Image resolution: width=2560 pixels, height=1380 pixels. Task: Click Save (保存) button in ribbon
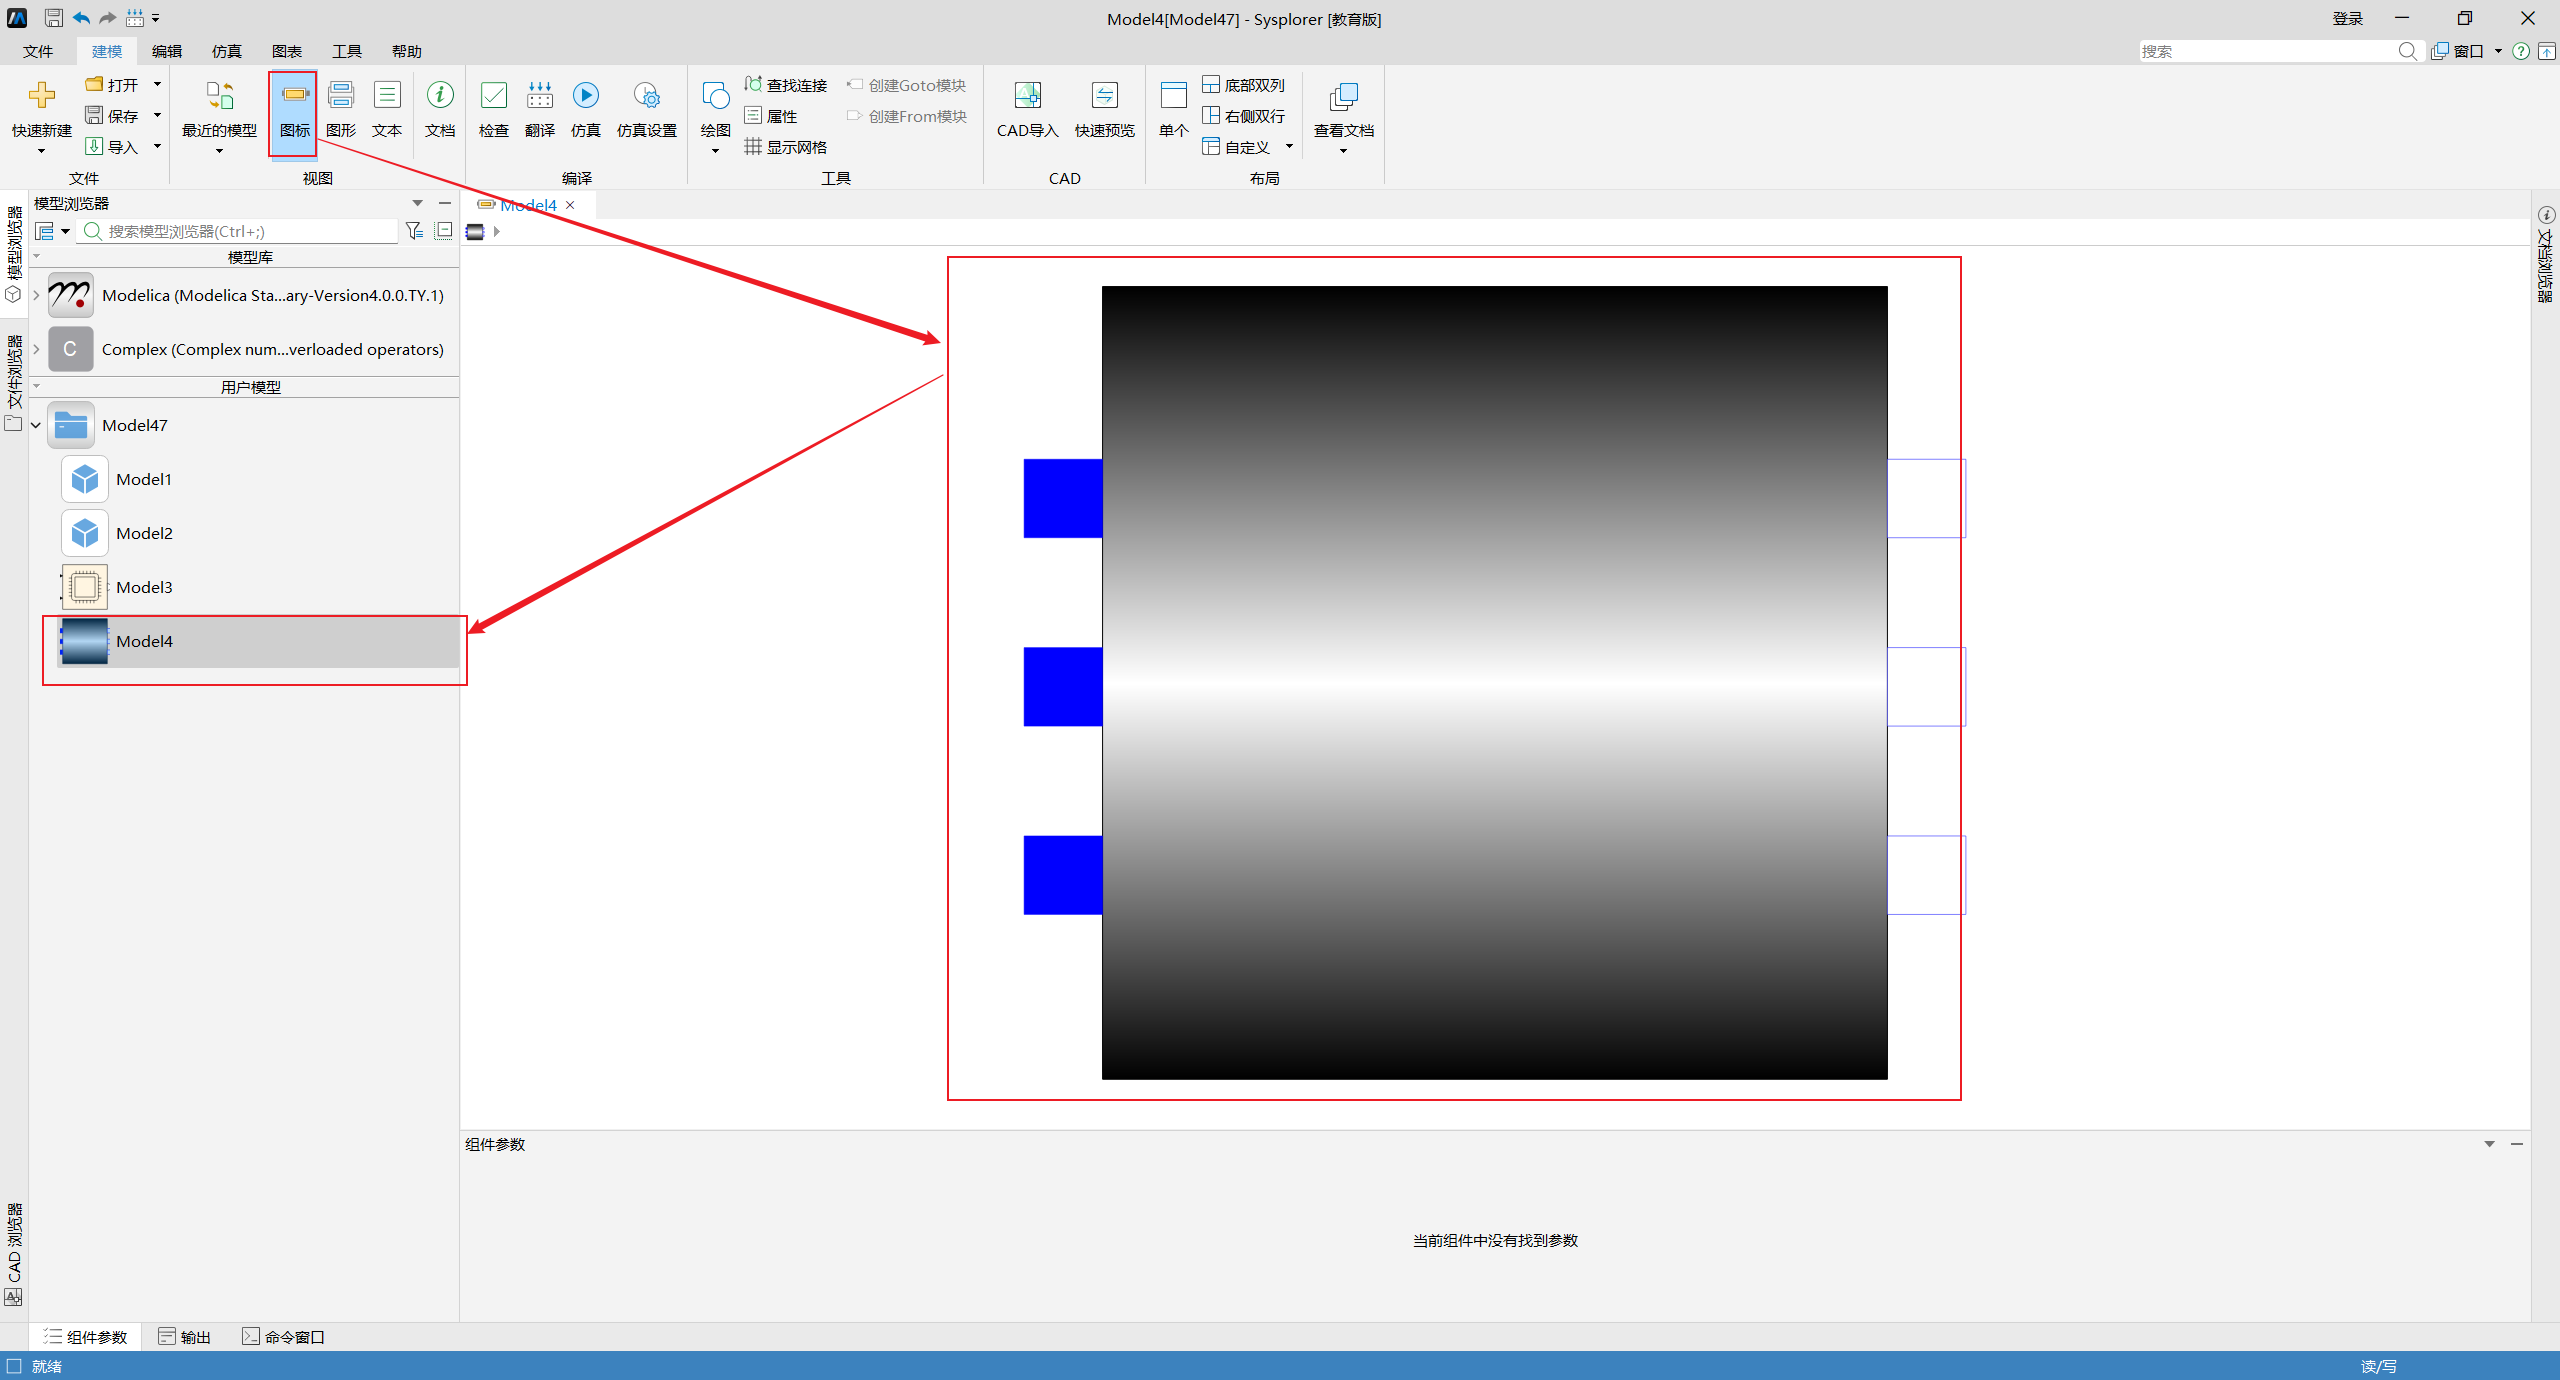112,116
